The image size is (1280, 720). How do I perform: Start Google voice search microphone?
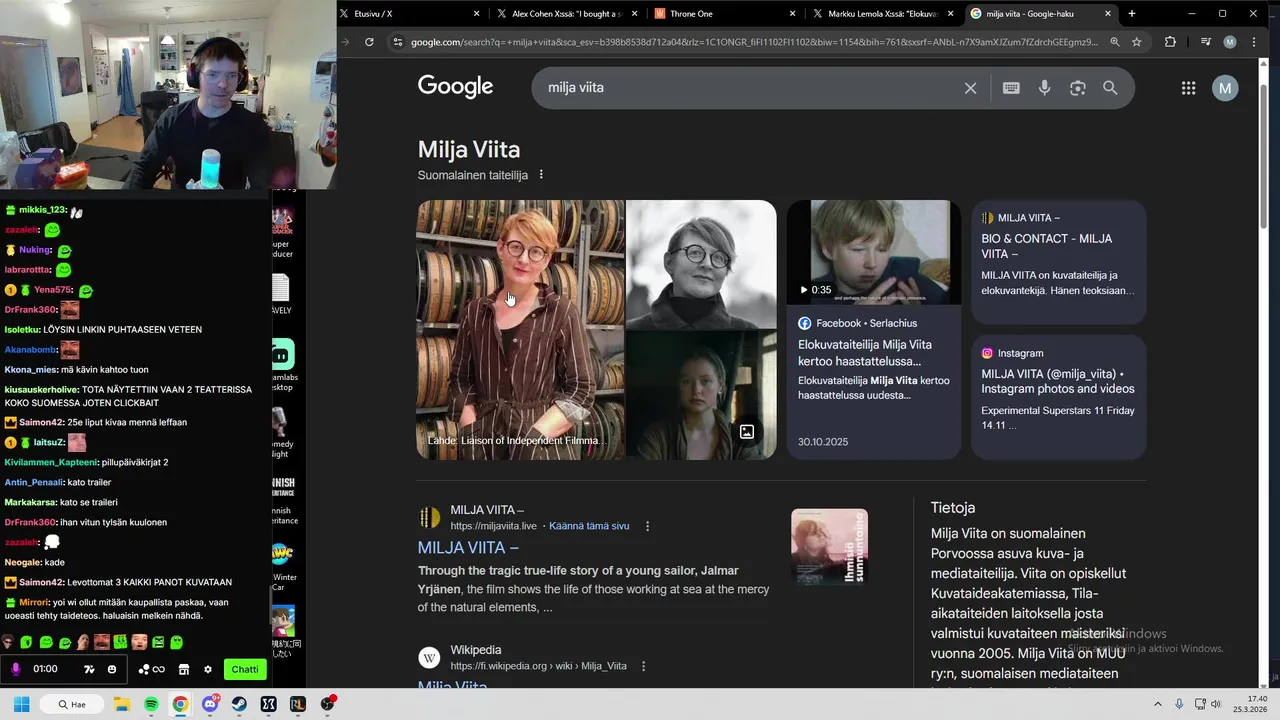(x=1044, y=88)
